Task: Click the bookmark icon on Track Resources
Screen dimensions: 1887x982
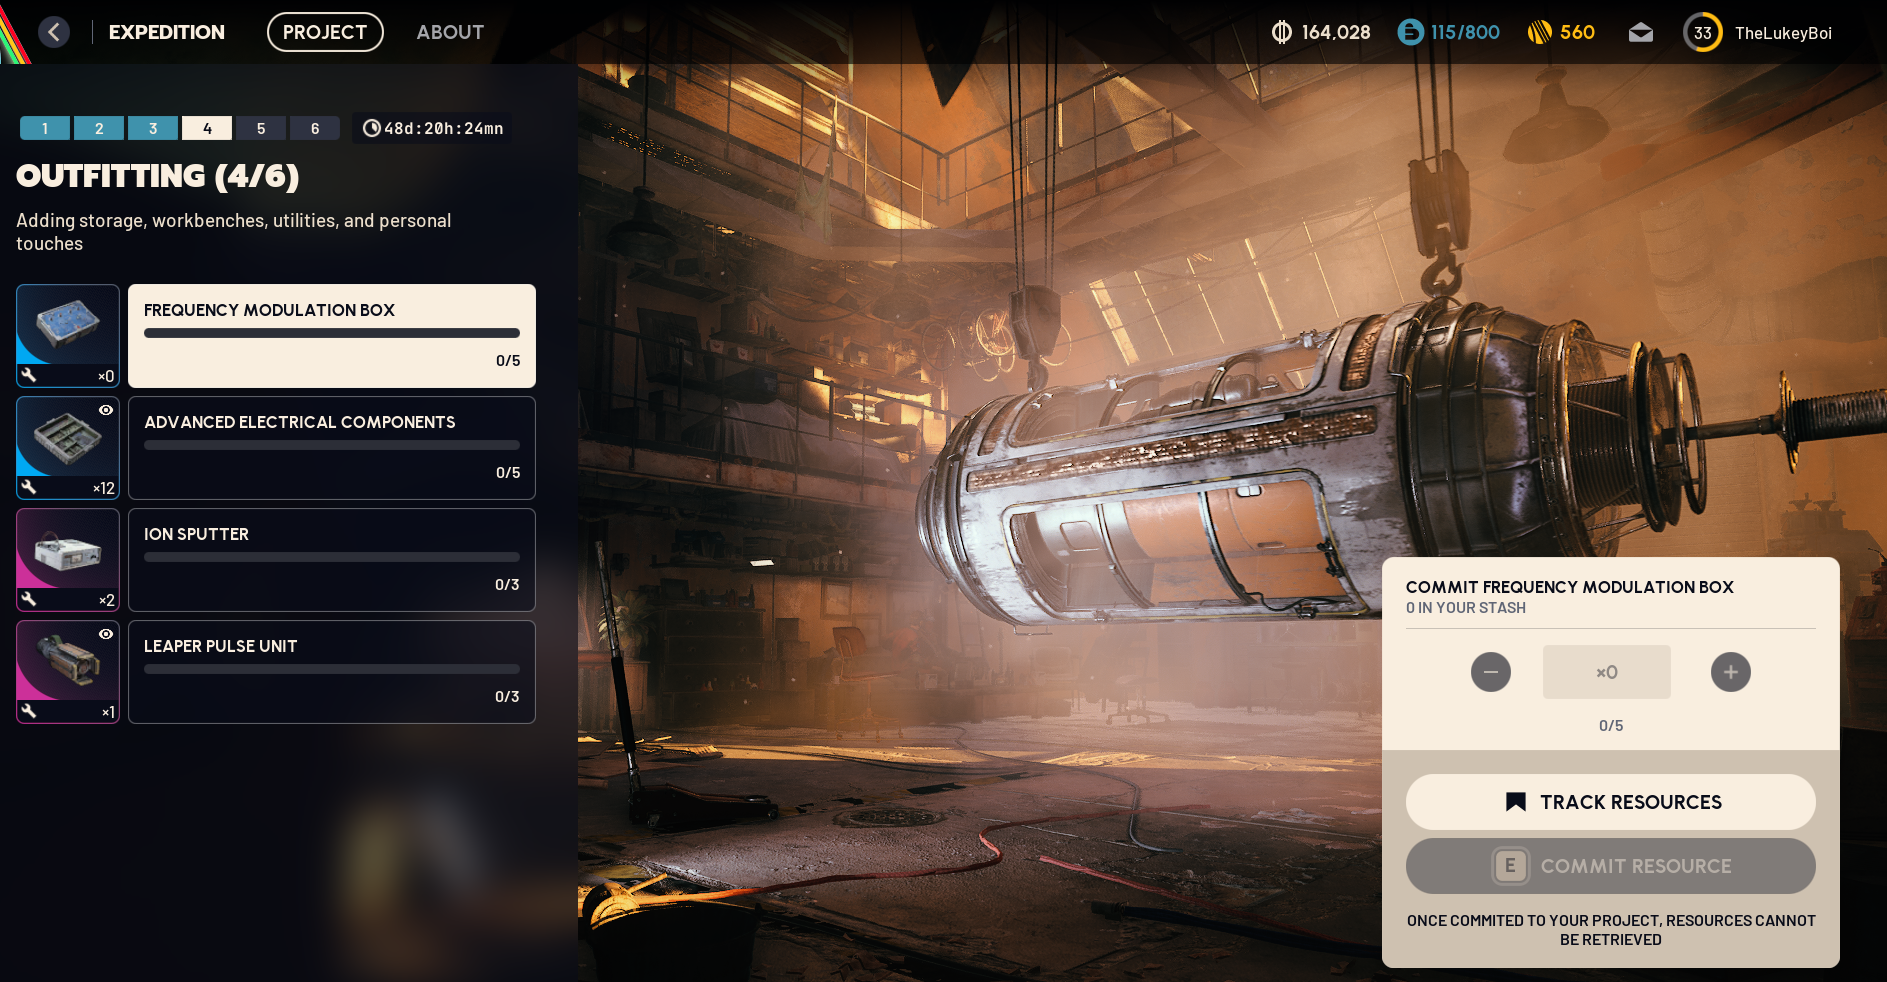Action: click(x=1516, y=802)
